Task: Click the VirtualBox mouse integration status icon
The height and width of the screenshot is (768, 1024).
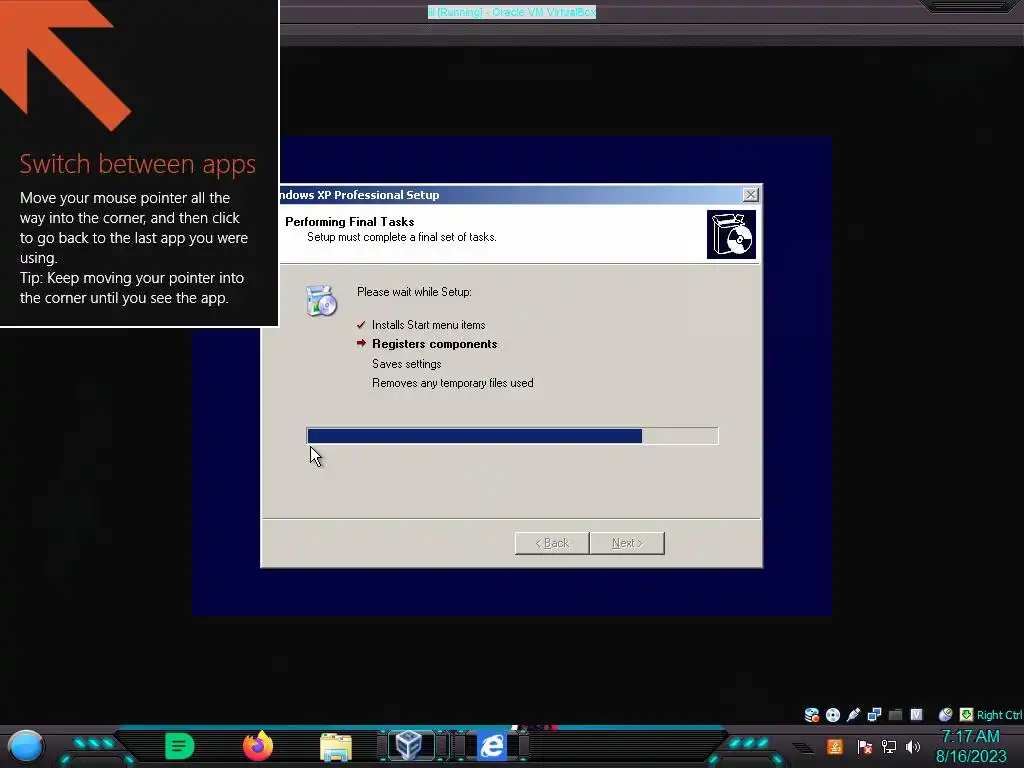Action: [945, 715]
